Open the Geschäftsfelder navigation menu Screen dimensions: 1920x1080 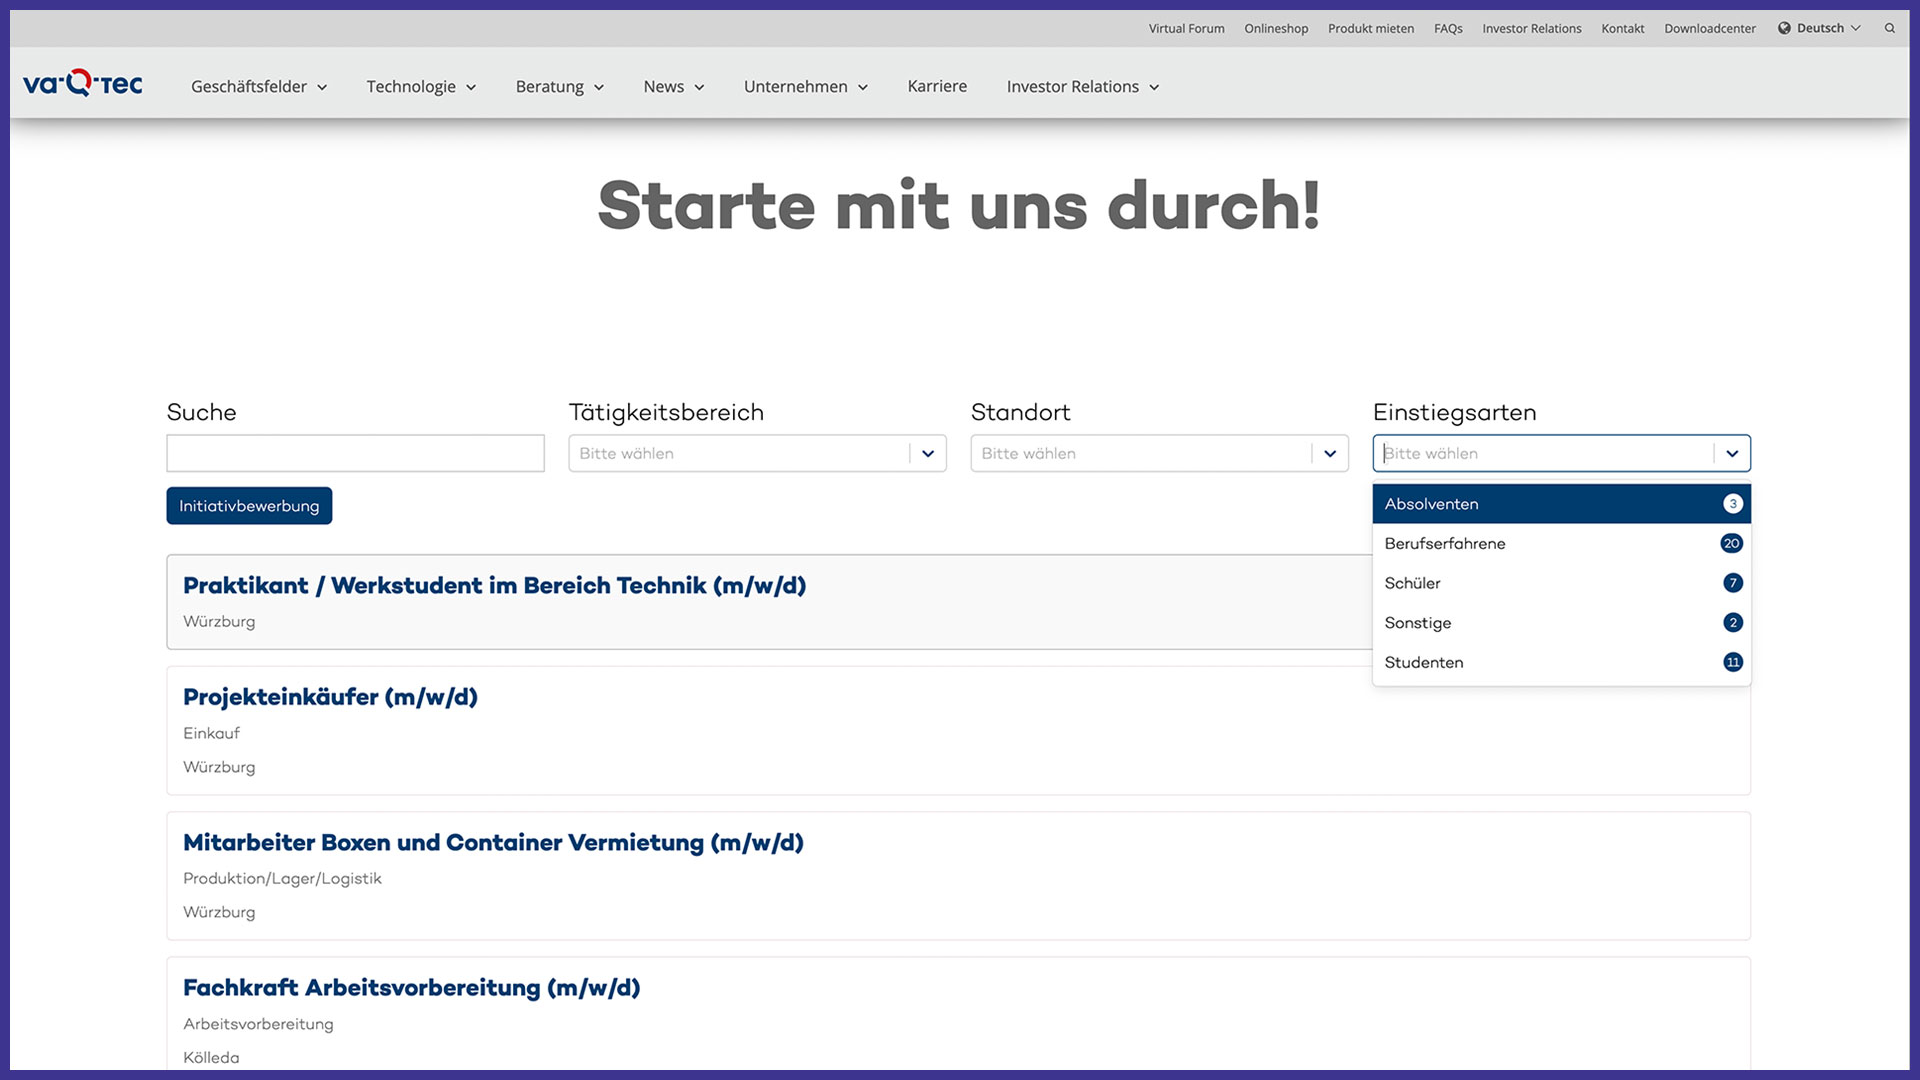[x=258, y=87]
